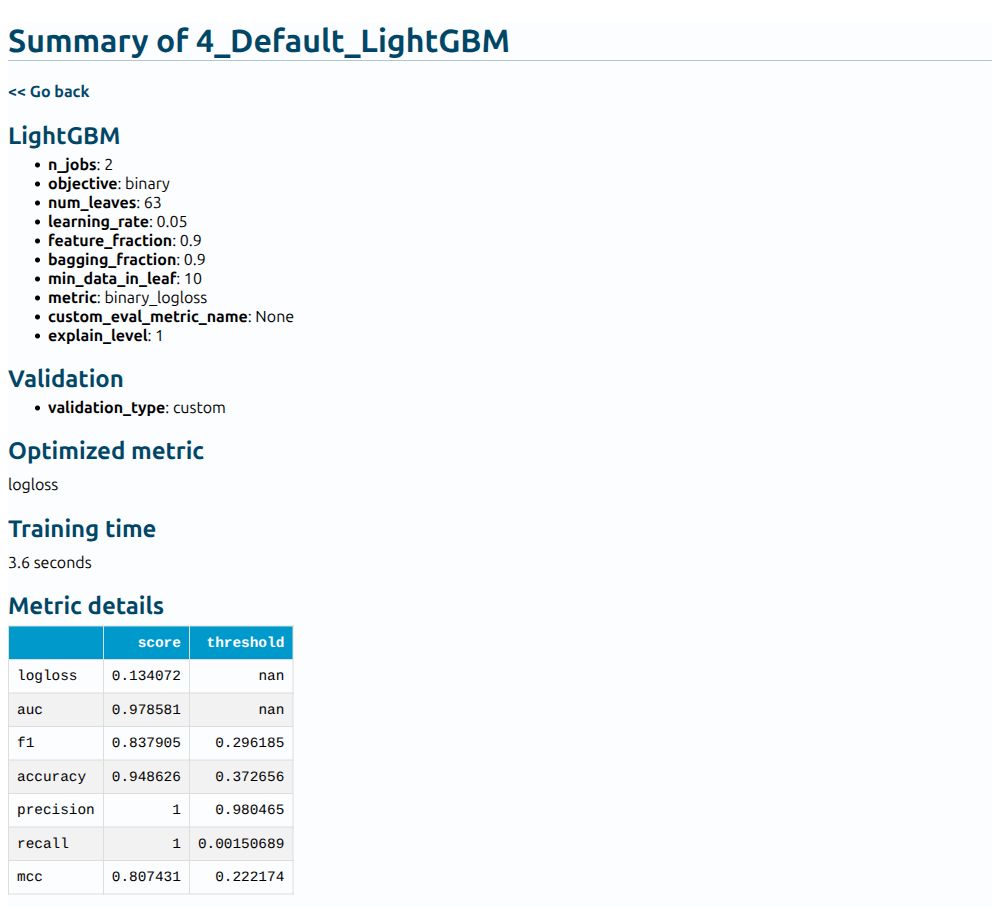Select the validation_type: custom entry
Screen dimensions: 1000x907
point(136,408)
